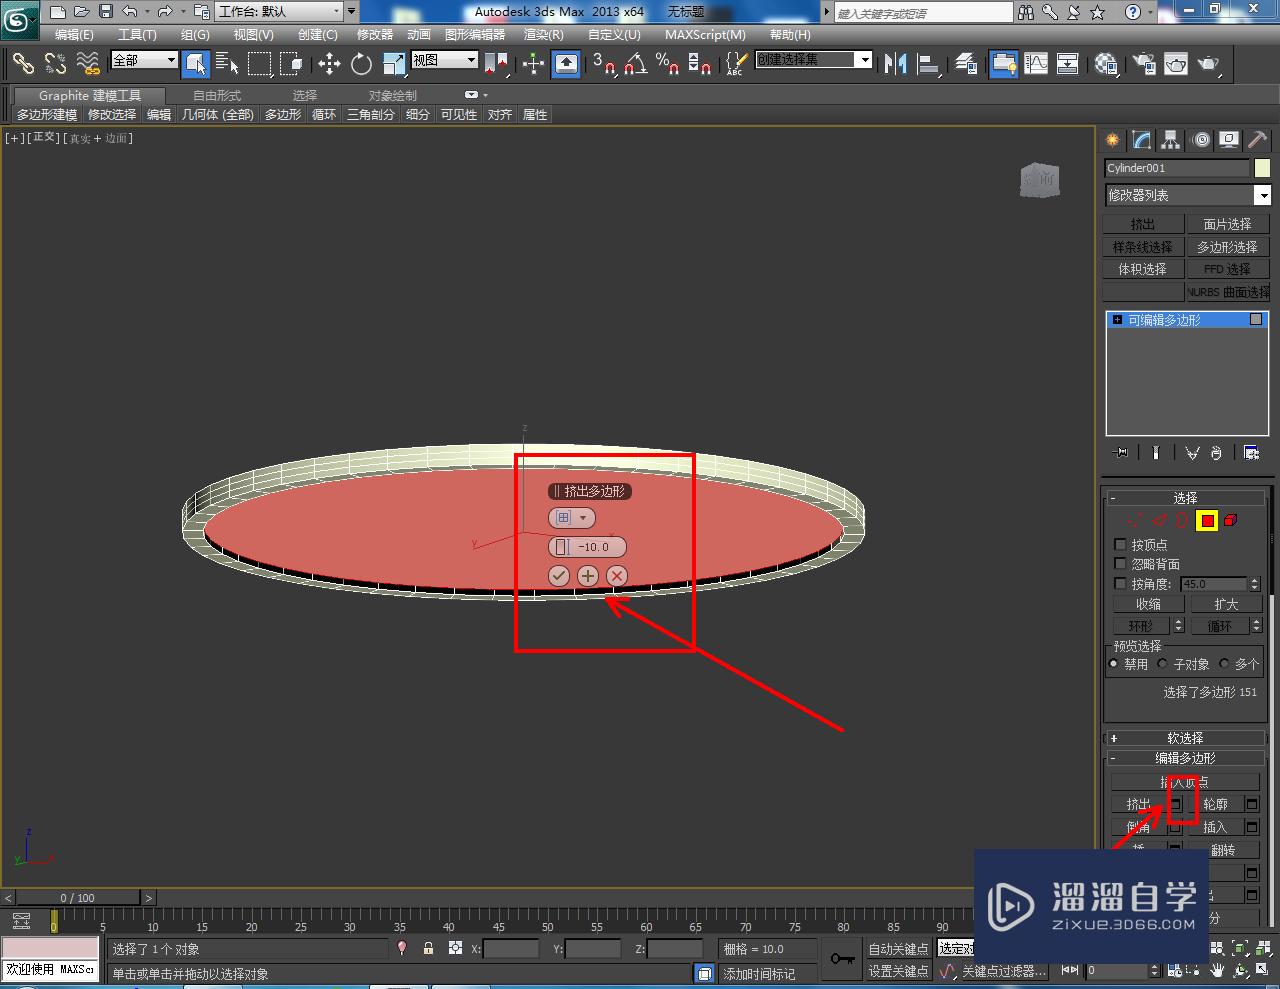This screenshot has width=1280, height=989.
Task: Cancel extrude with the X in caddy
Action: pos(617,575)
